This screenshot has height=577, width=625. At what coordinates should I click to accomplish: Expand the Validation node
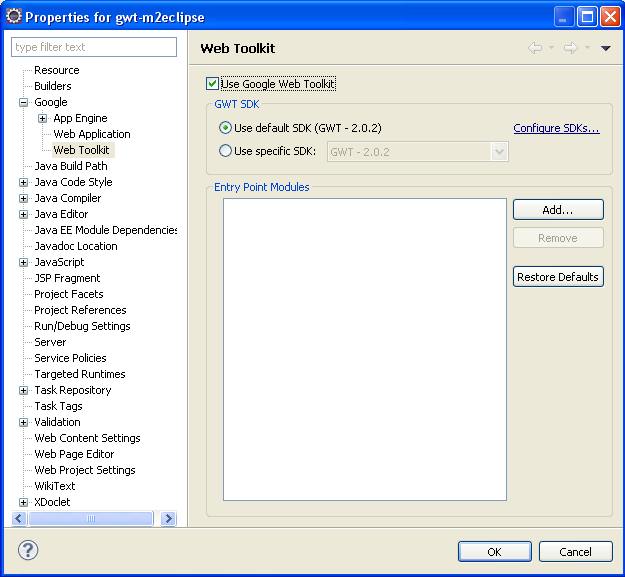point(24,422)
